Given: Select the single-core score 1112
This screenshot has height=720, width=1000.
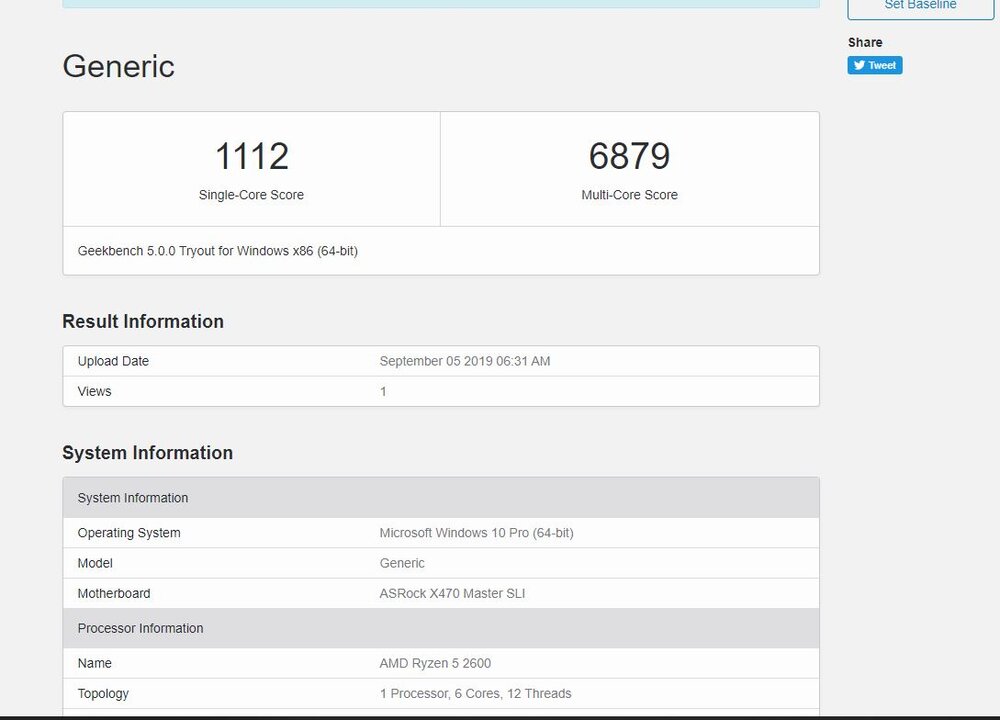Looking at the screenshot, I should (252, 156).
